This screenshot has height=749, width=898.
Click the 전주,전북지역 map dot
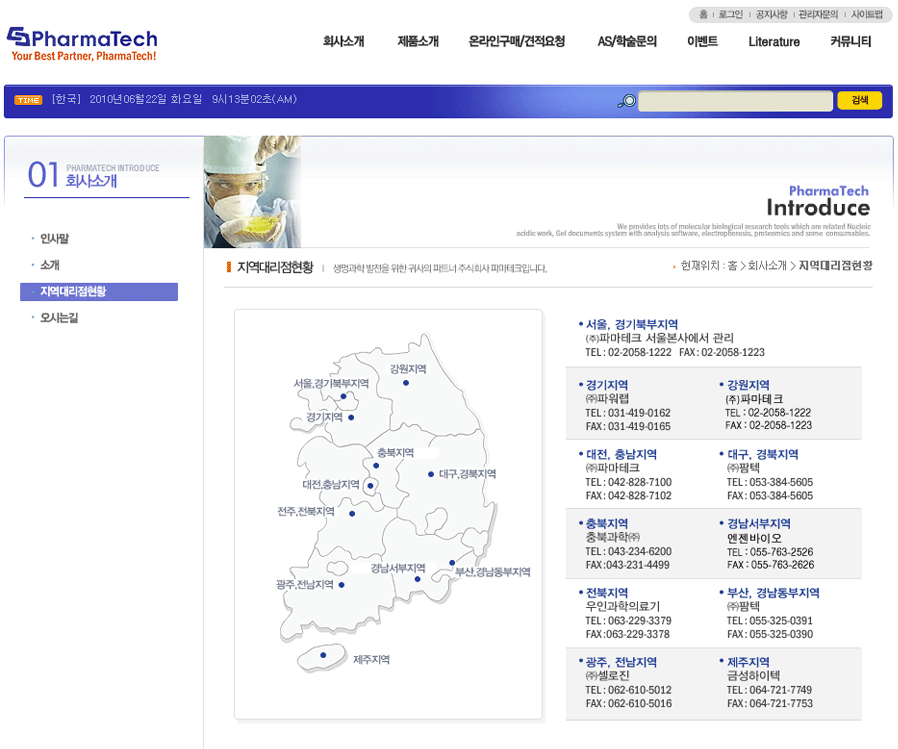[x=352, y=514]
